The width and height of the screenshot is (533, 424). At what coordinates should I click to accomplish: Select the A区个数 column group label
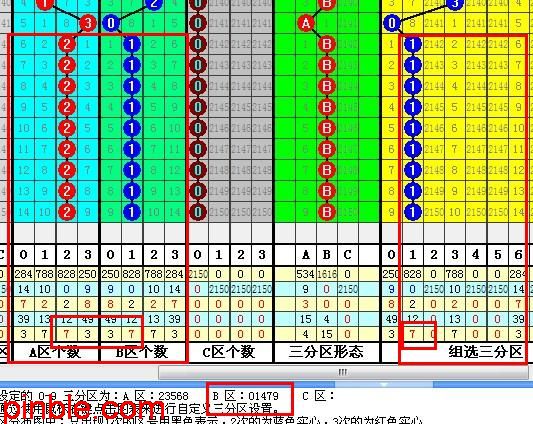tap(55, 352)
